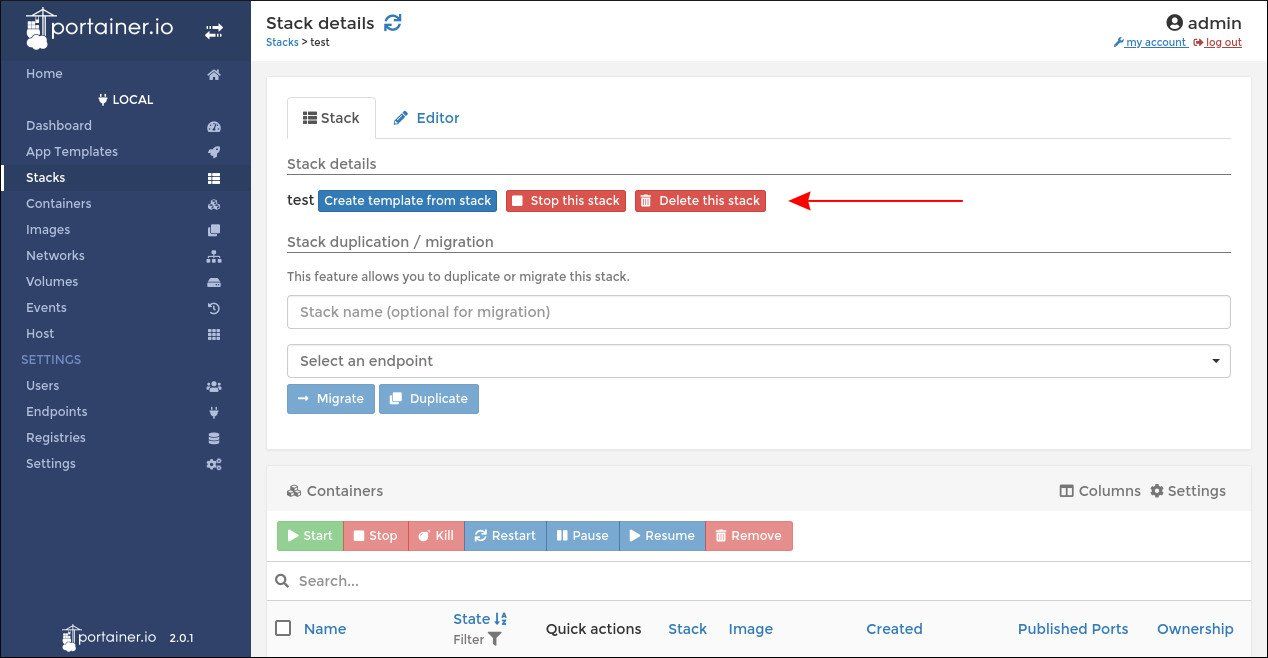Open Volumes using the sidebar icon
The image size is (1268, 658).
pos(214,281)
